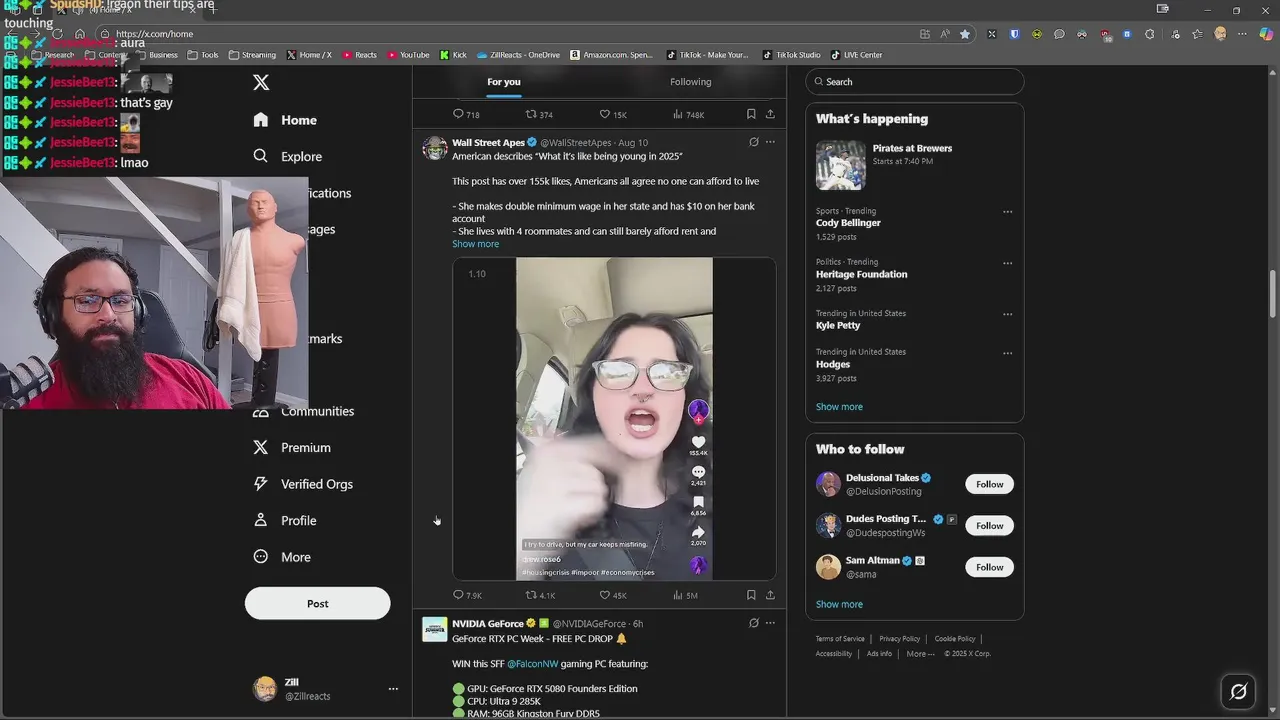Image resolution: width=1280 pixels, height=720 pixels.
Task: Open the Home page in the sidebar
Action: tap(285, 120)
